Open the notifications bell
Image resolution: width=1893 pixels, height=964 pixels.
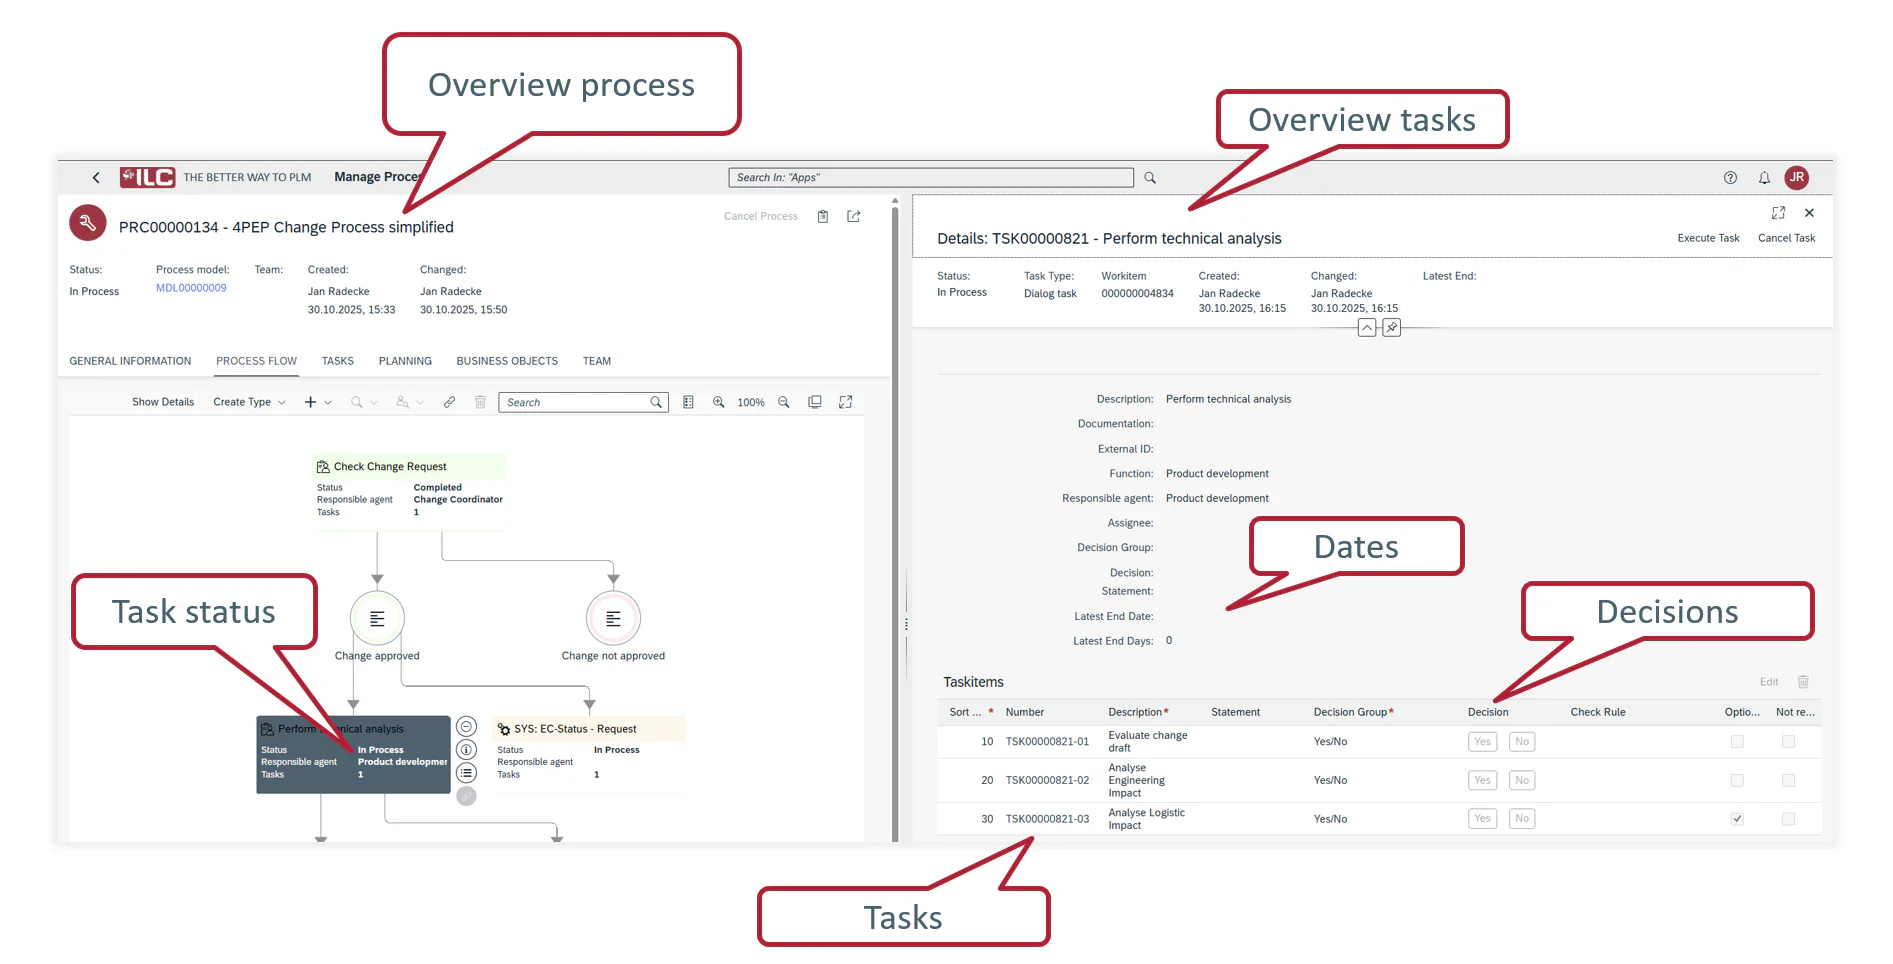1764,178
